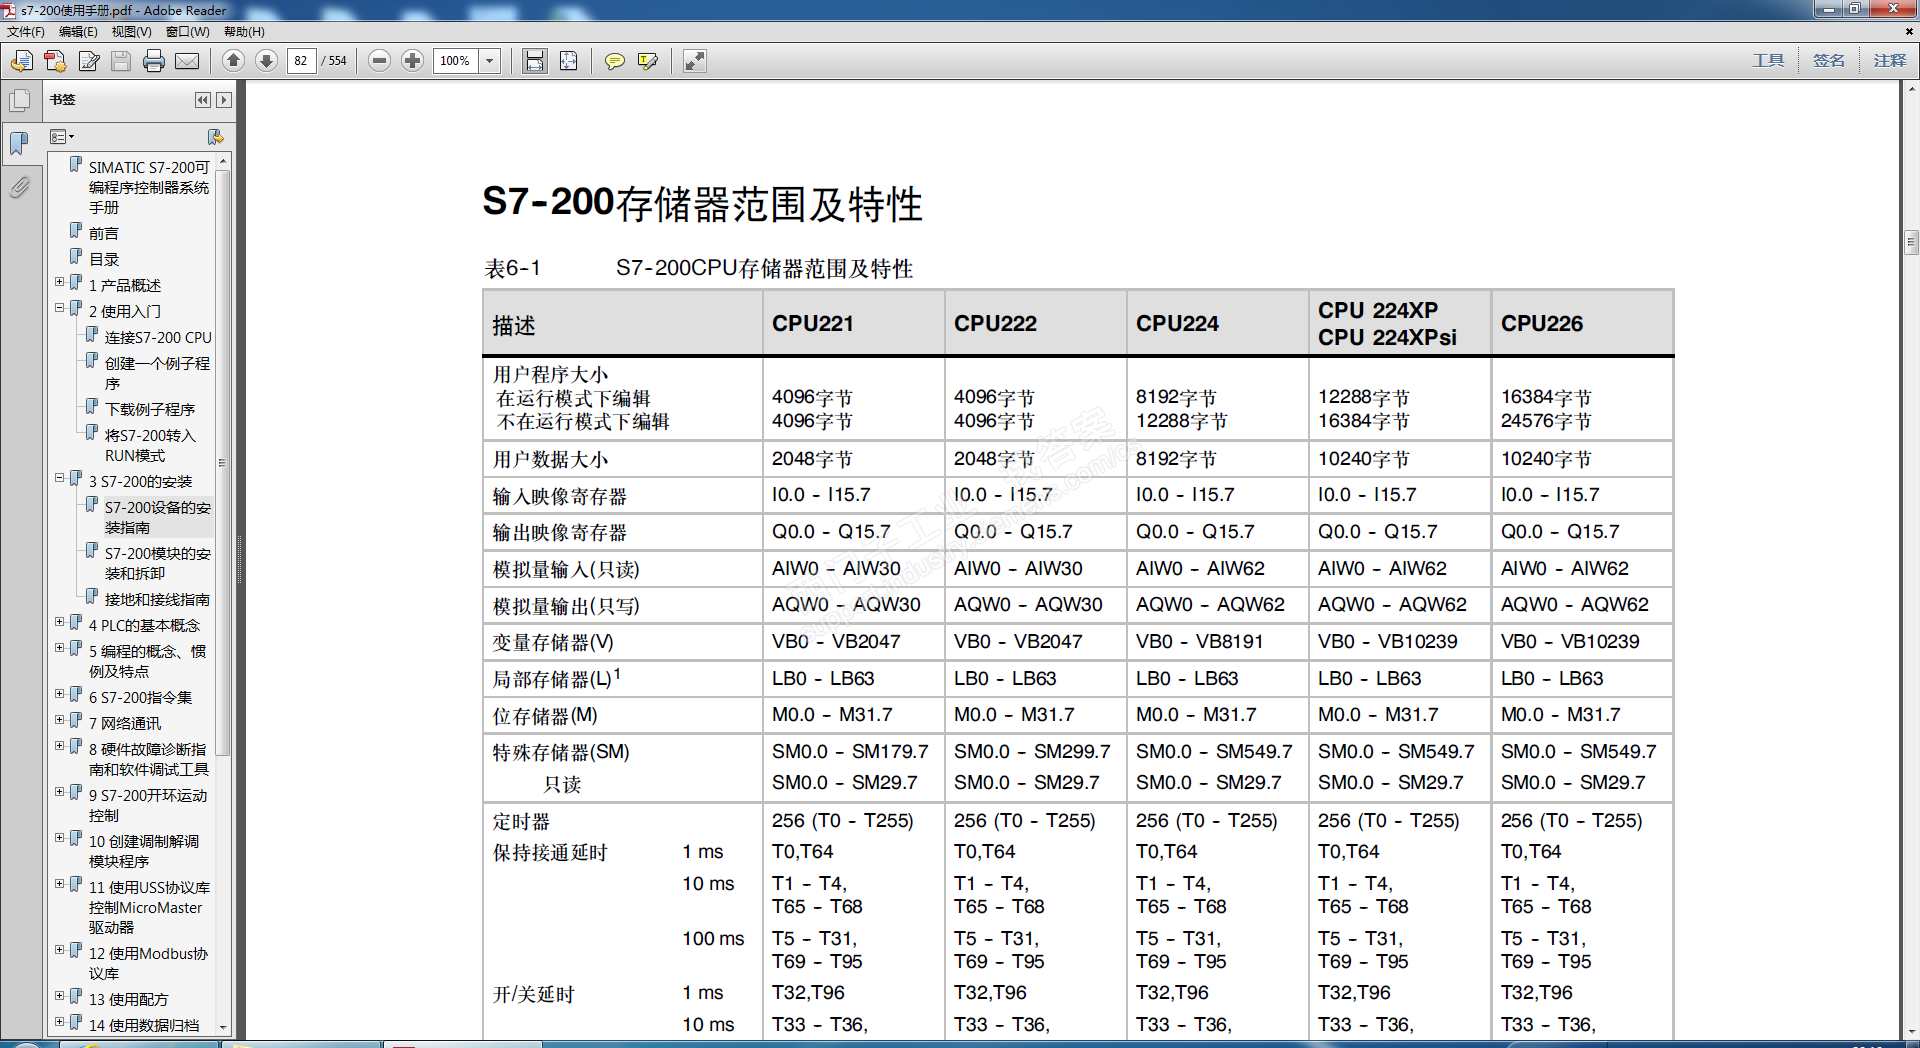Fit one full page to window icon

[x=568, y=61]
